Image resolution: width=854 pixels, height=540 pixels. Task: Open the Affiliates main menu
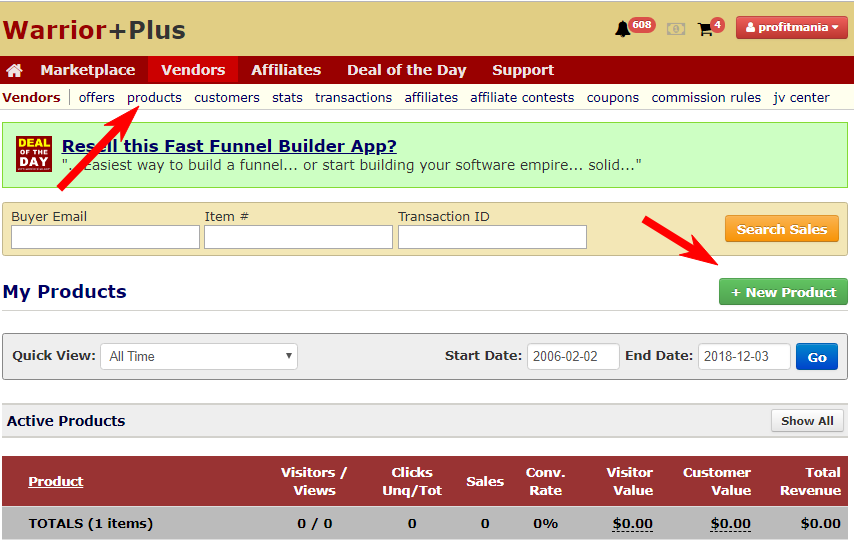[x=286, y=70]
